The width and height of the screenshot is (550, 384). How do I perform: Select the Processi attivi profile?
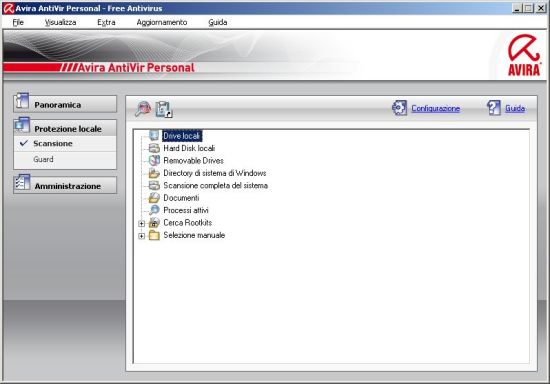[x=186, y=210]
